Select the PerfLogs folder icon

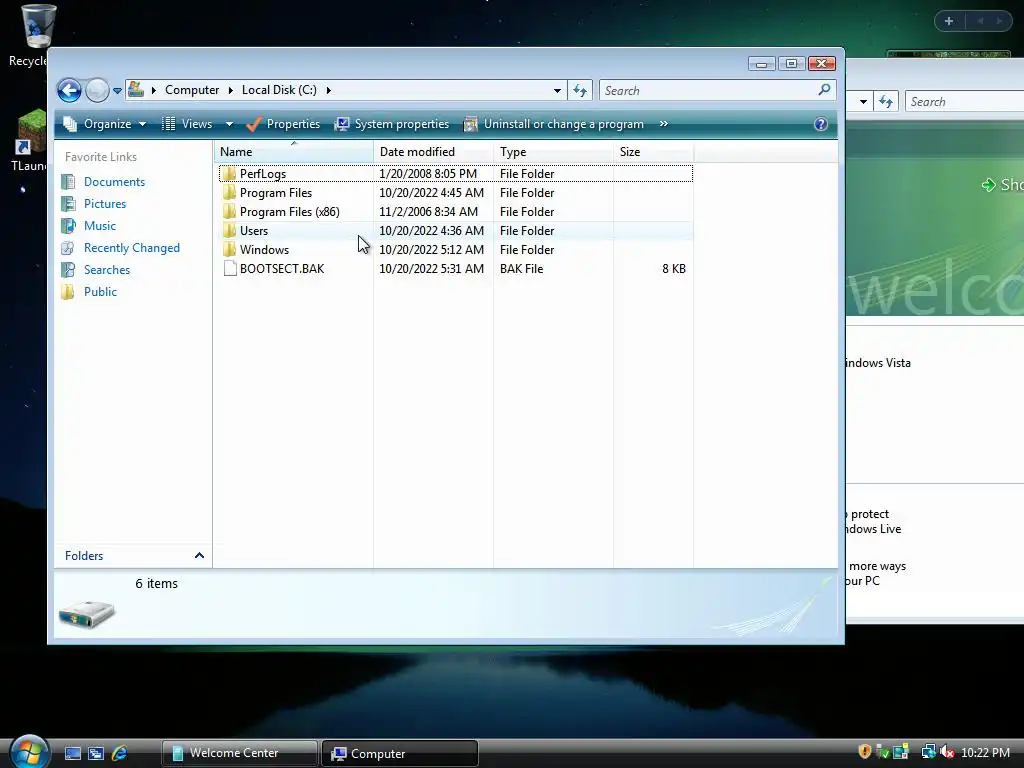tap(229, 174)
